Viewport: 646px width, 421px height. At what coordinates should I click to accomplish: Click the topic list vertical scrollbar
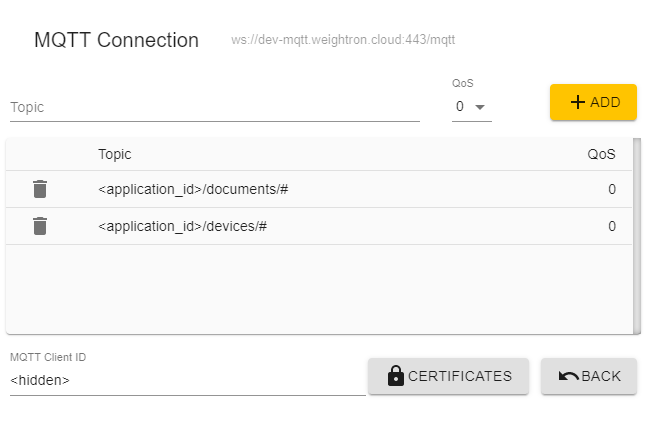637,236
